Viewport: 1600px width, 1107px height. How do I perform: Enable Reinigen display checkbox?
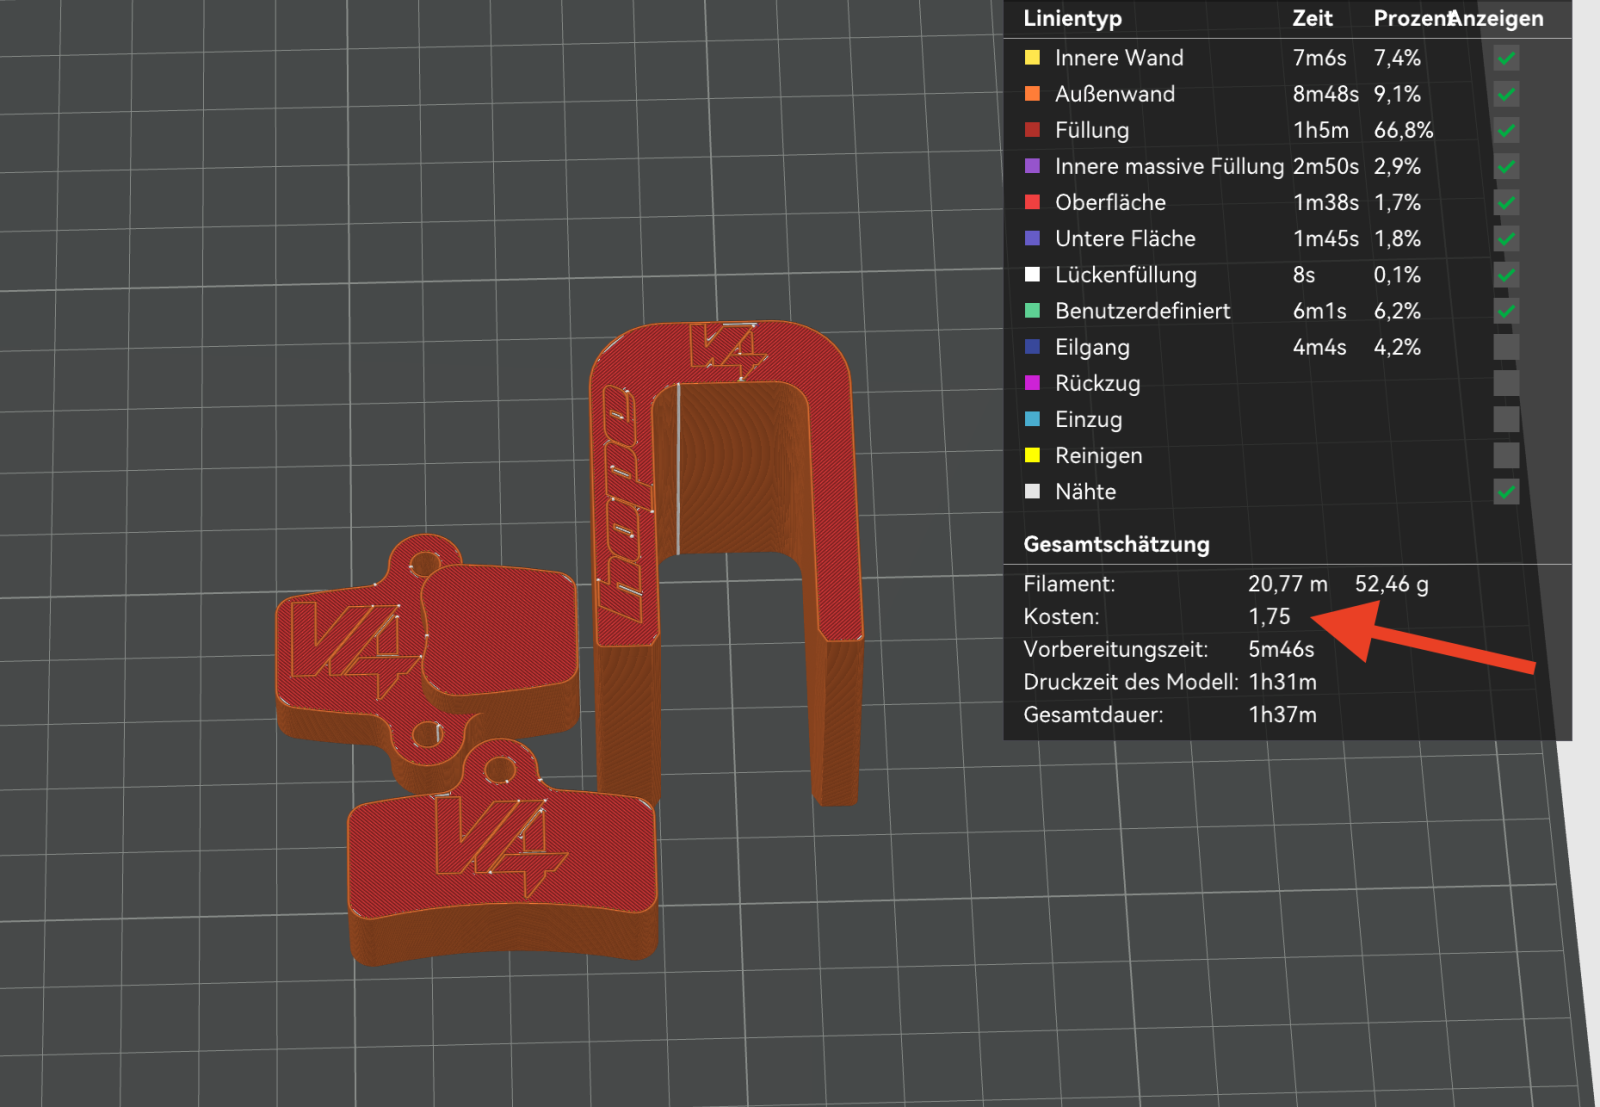[x=1506, y=455]
